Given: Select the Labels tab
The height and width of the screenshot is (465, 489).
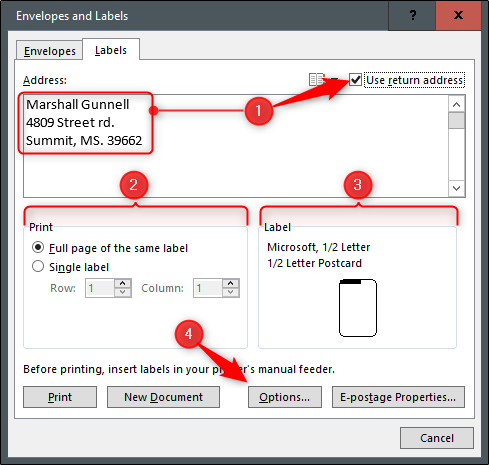Looking at the screenshot, I should tap(111, 50).
